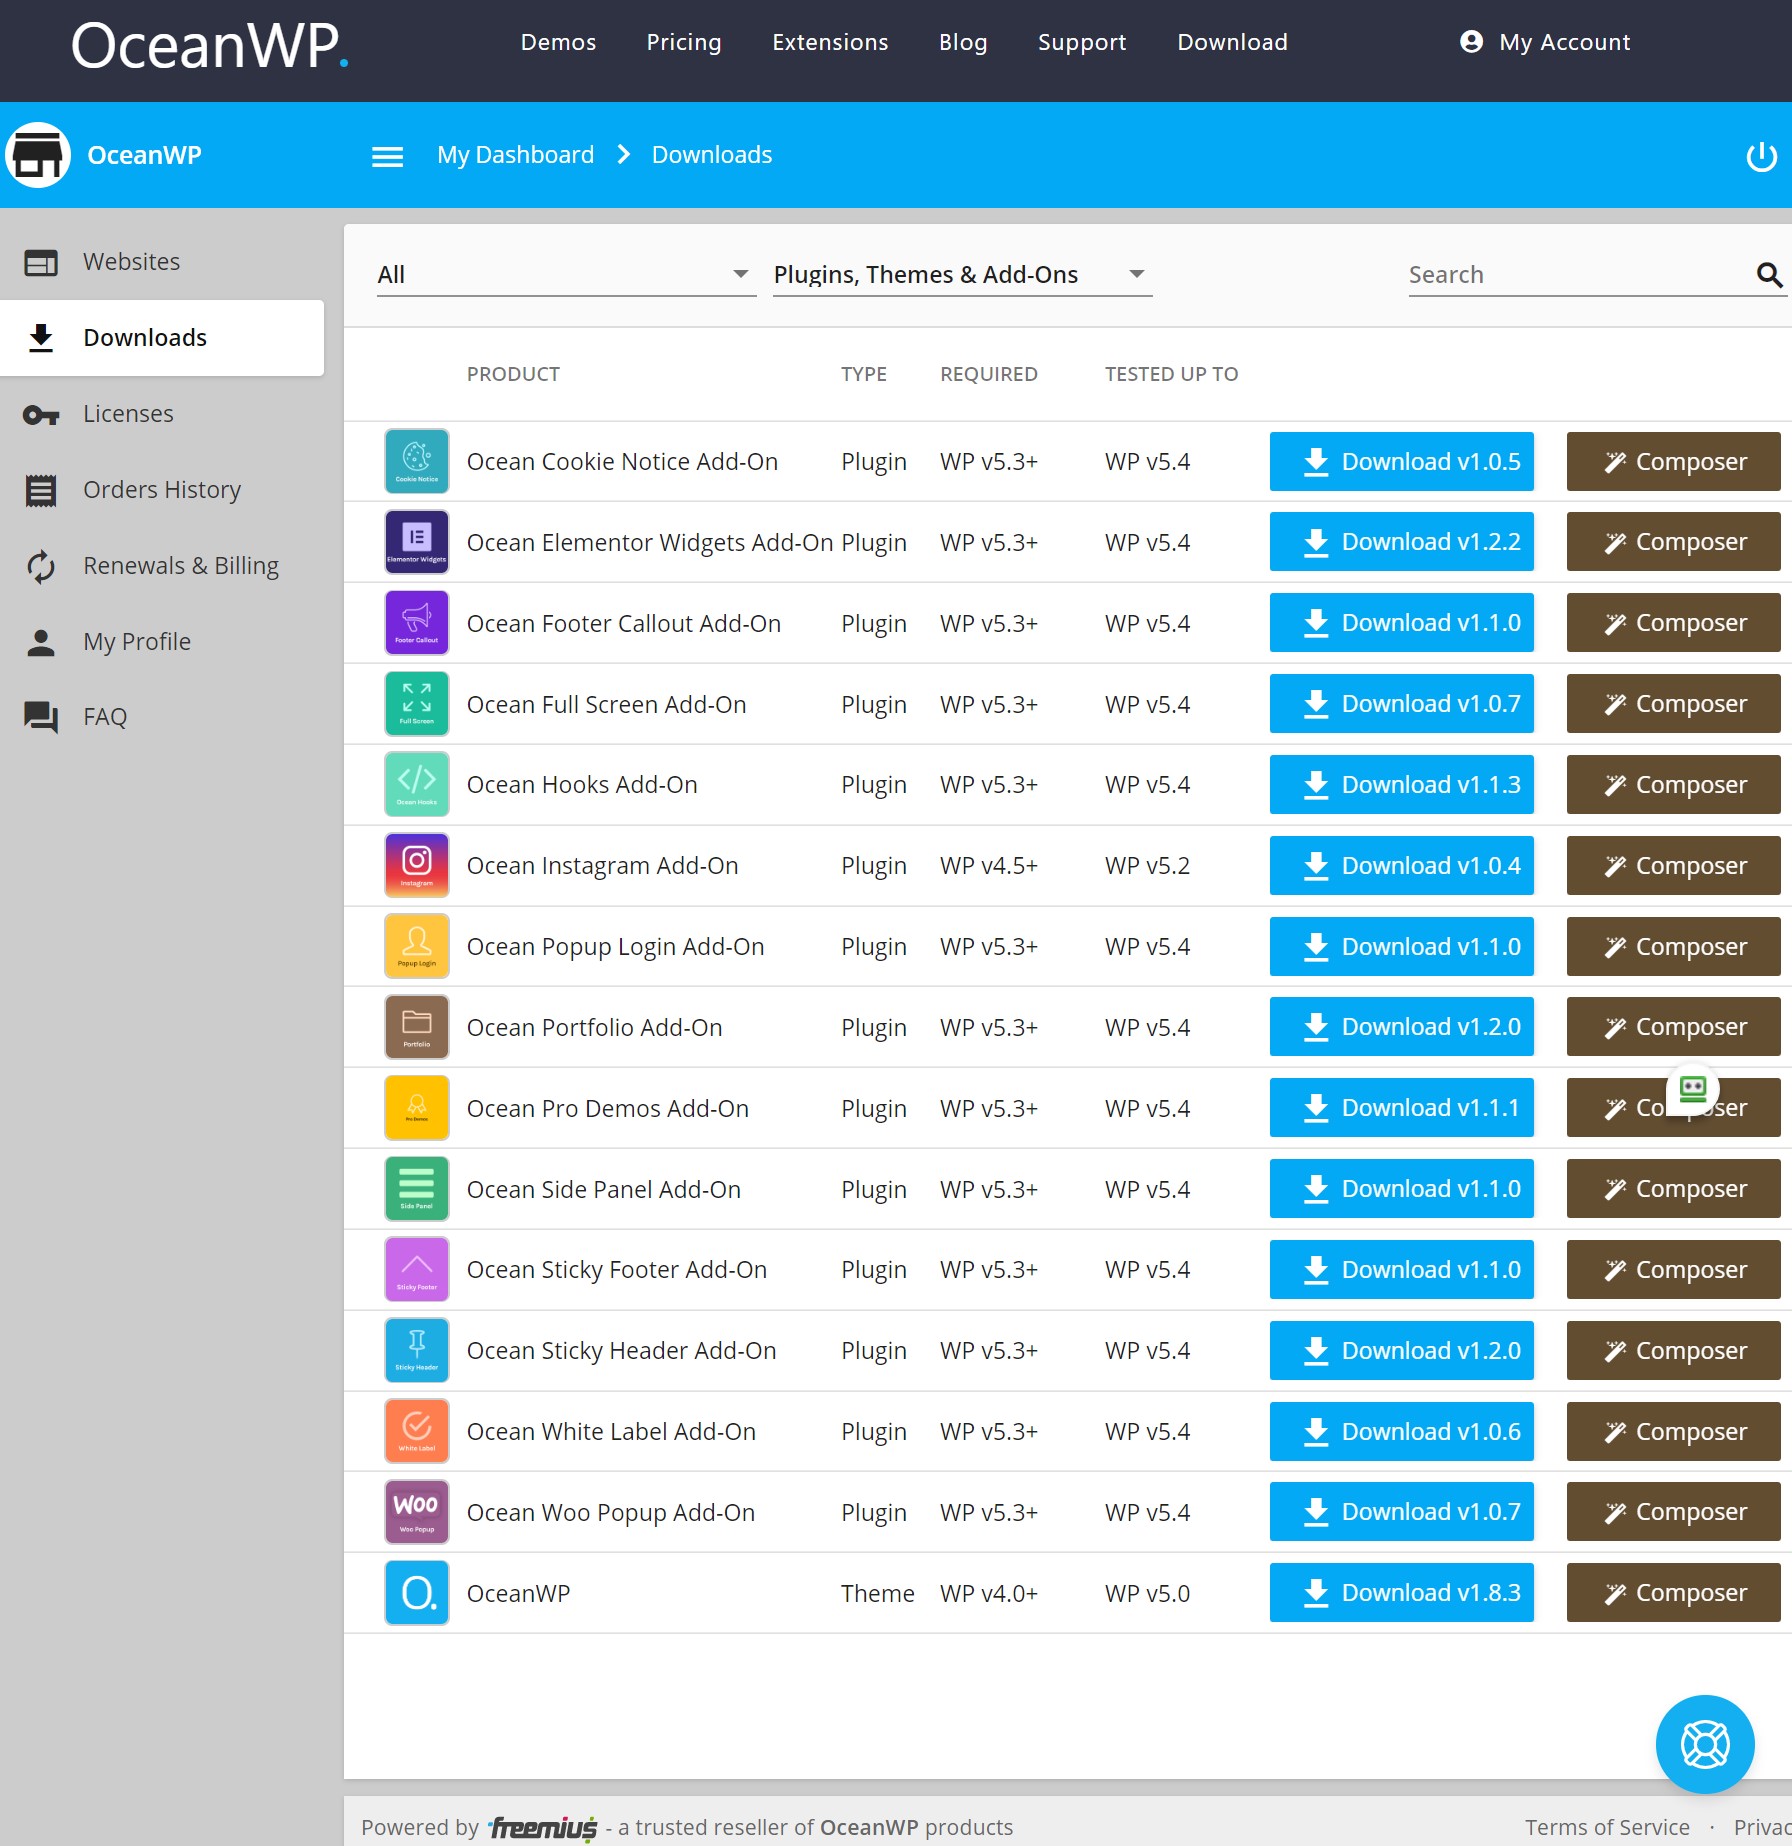The image size is (1792, 1846).
Task: Select Pricing in the top navigation
Action: pyautogui.click(x=684, y=41)
